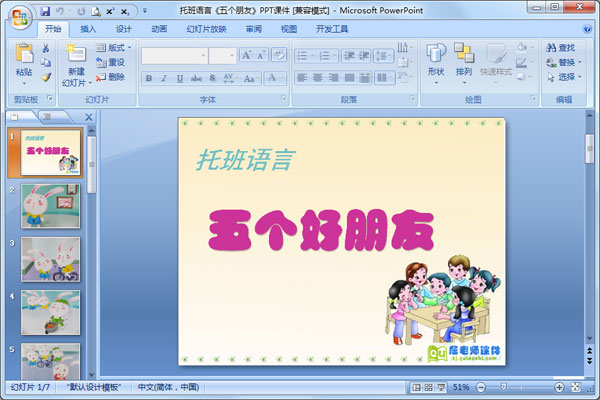Adjust the zoom slider handle

coord(504,387)
